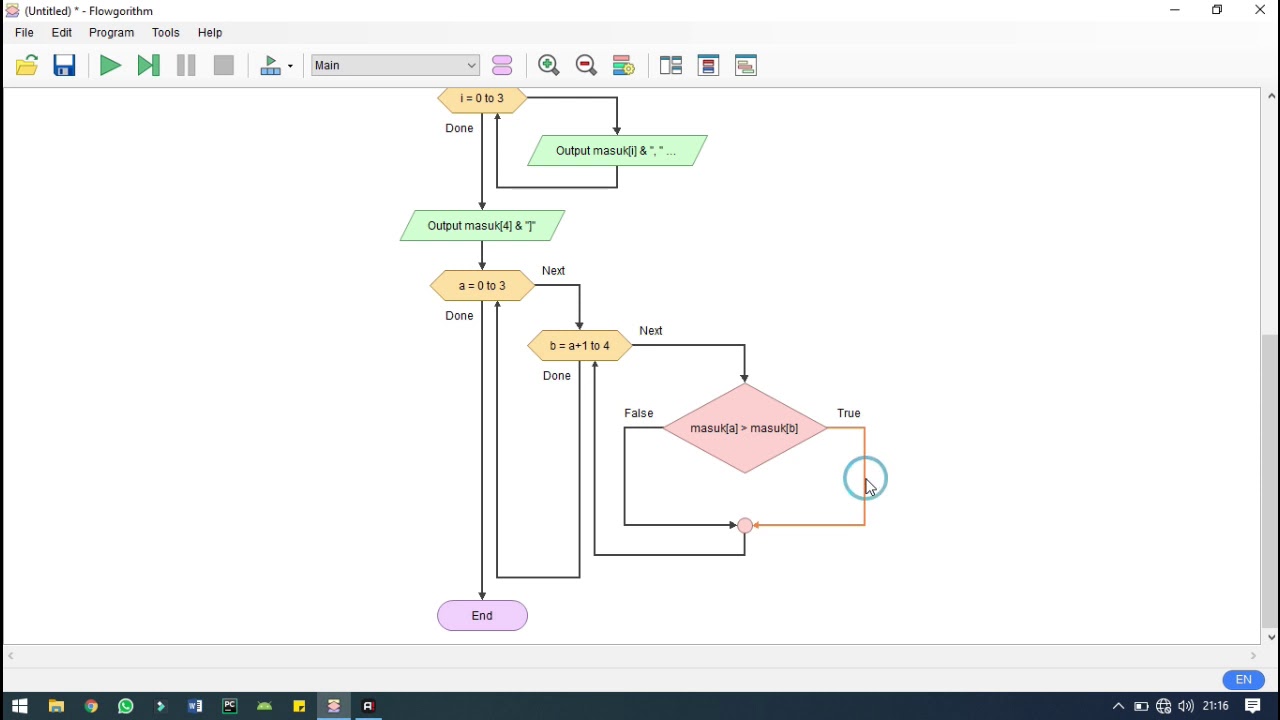Click the run speed icon in the toolbar

point(270,66)
